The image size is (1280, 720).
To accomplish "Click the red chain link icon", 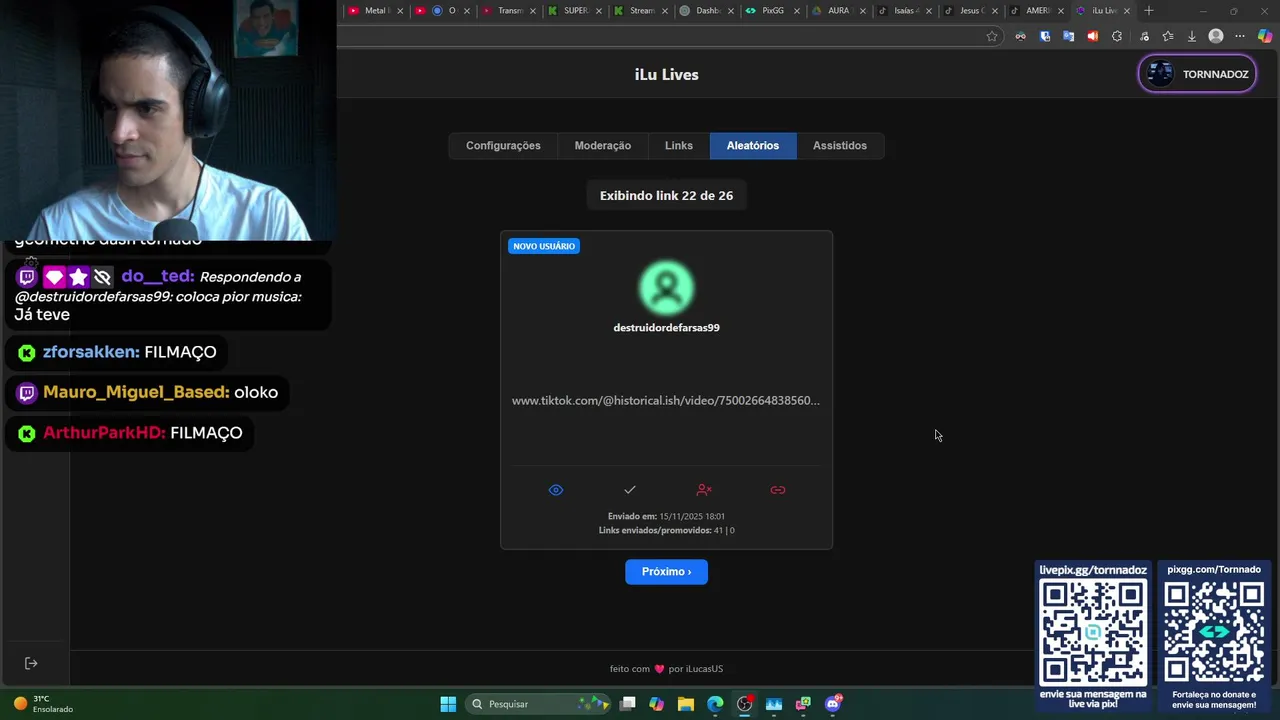I will click(778, 490).
